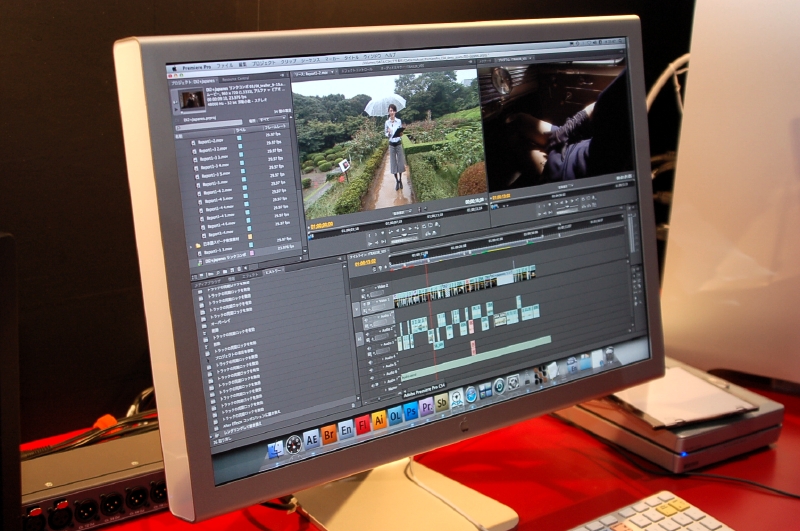Image resolution: width=800 pixels, height=531 pixels.
Task: Launch Adobe Flash from the Dock
Action: coord(363,423)
